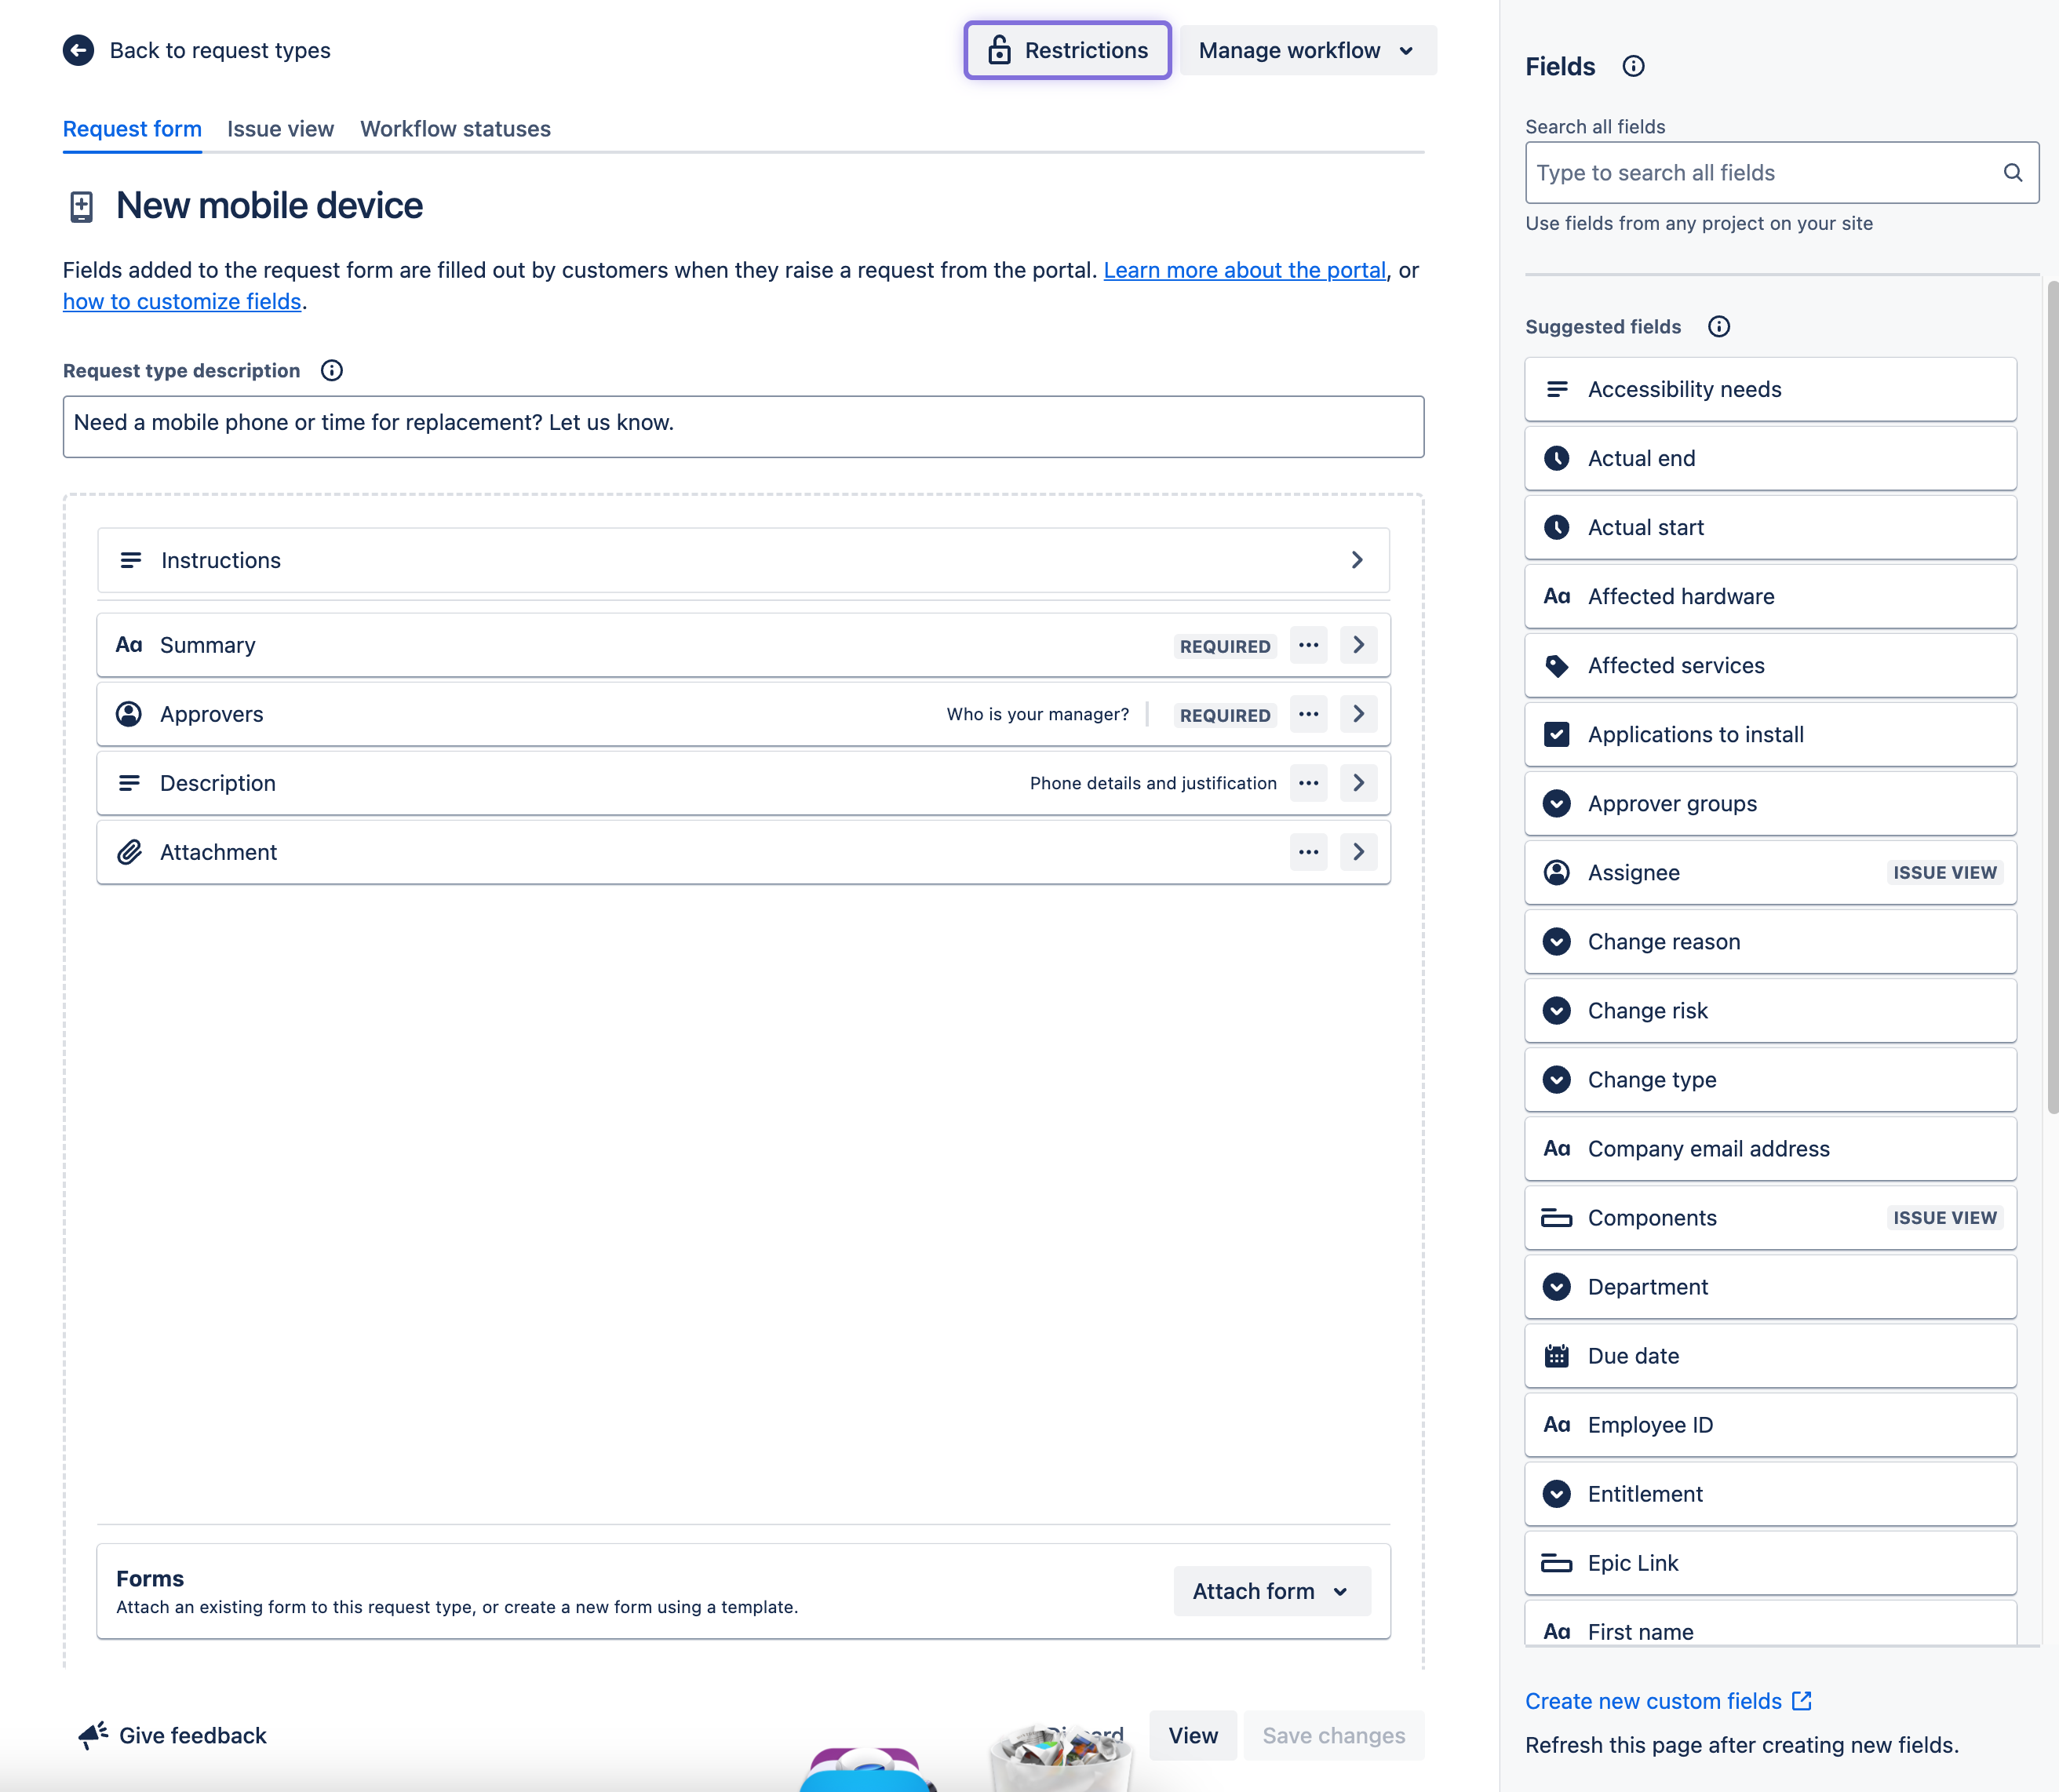Select the Change type suggested field
2059x1792 pixels.
pyautogui.click(x=1770, y=1080)
